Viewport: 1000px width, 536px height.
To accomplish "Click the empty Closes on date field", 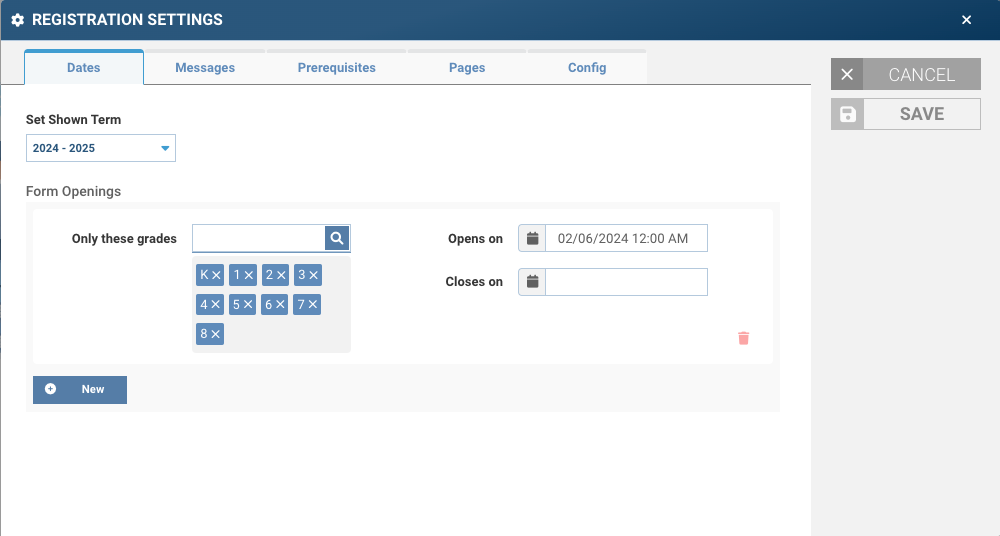I will pos(626,281).
